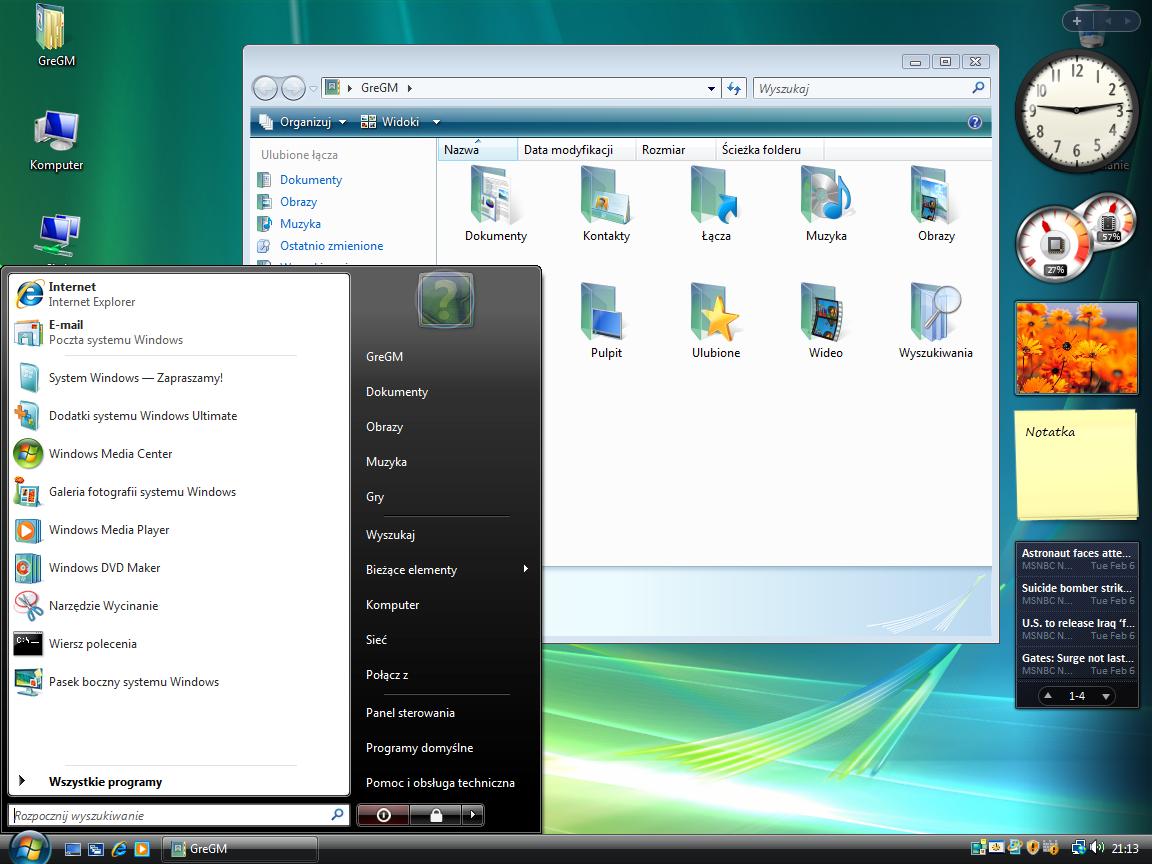Click the Obrazy favorite link
The height and width of the screenshot is (864, 1152).
click(298, 202)
